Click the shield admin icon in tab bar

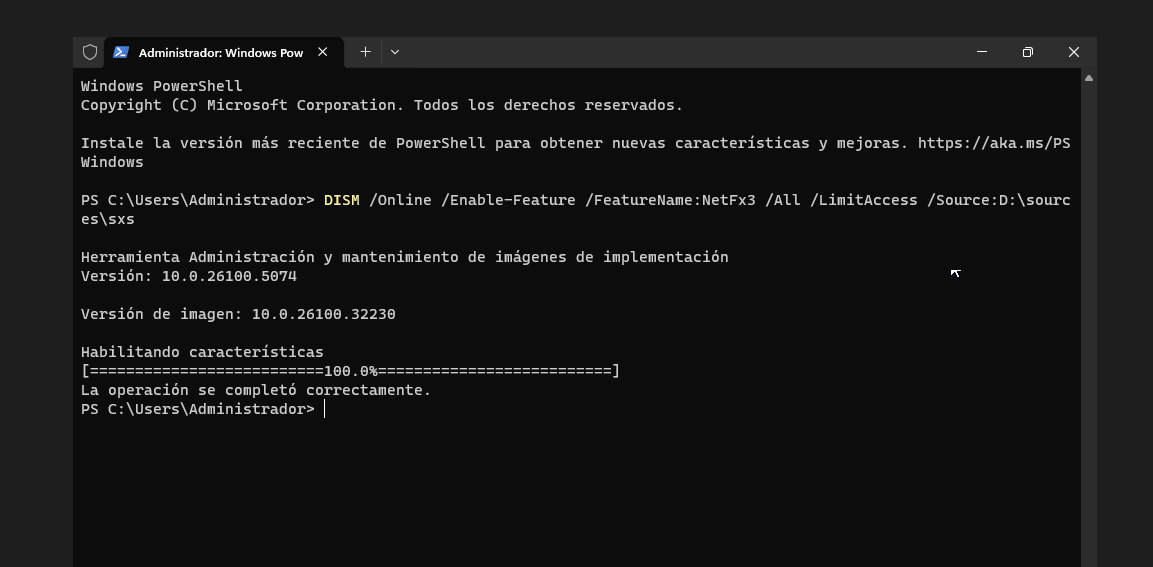90,52
